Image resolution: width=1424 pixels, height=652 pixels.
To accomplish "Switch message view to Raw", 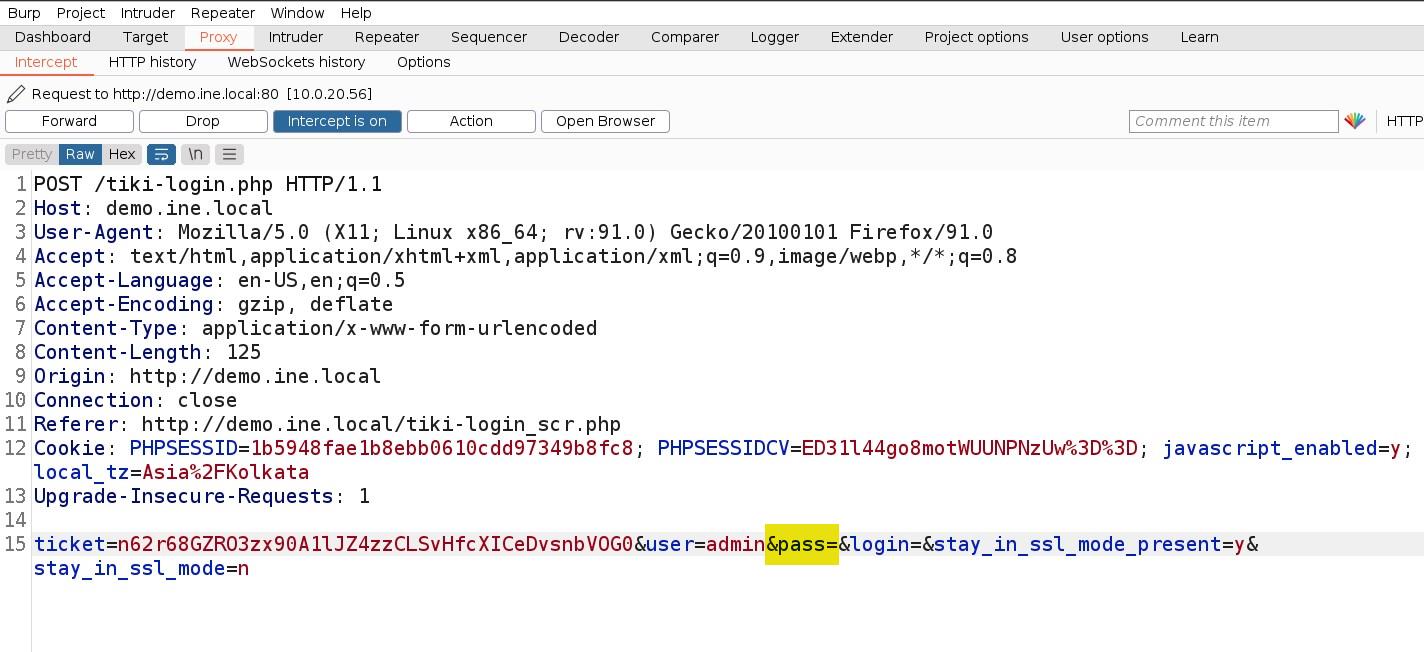I will tap(80, 154).
